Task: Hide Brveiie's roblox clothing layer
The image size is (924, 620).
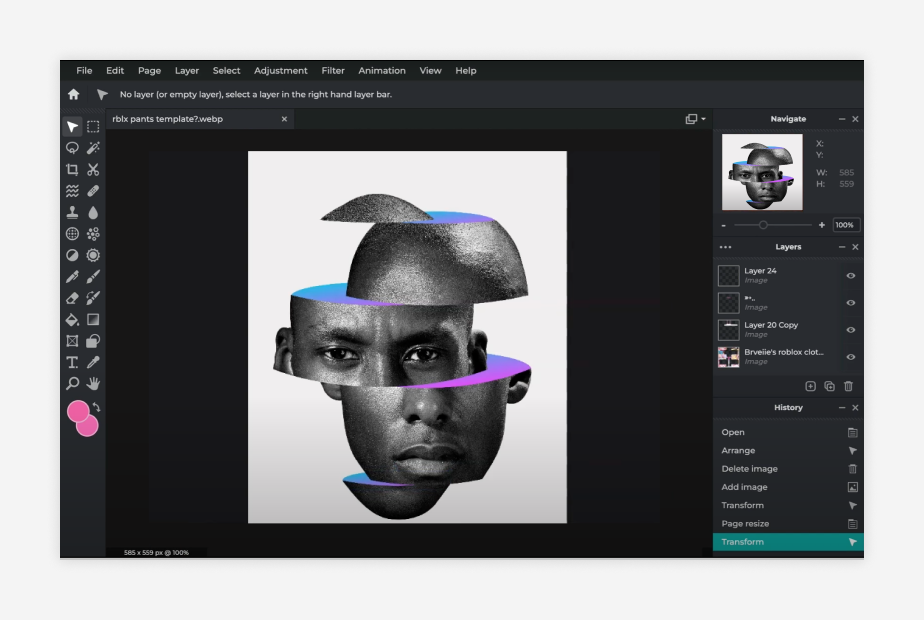Action: [851, 357]
